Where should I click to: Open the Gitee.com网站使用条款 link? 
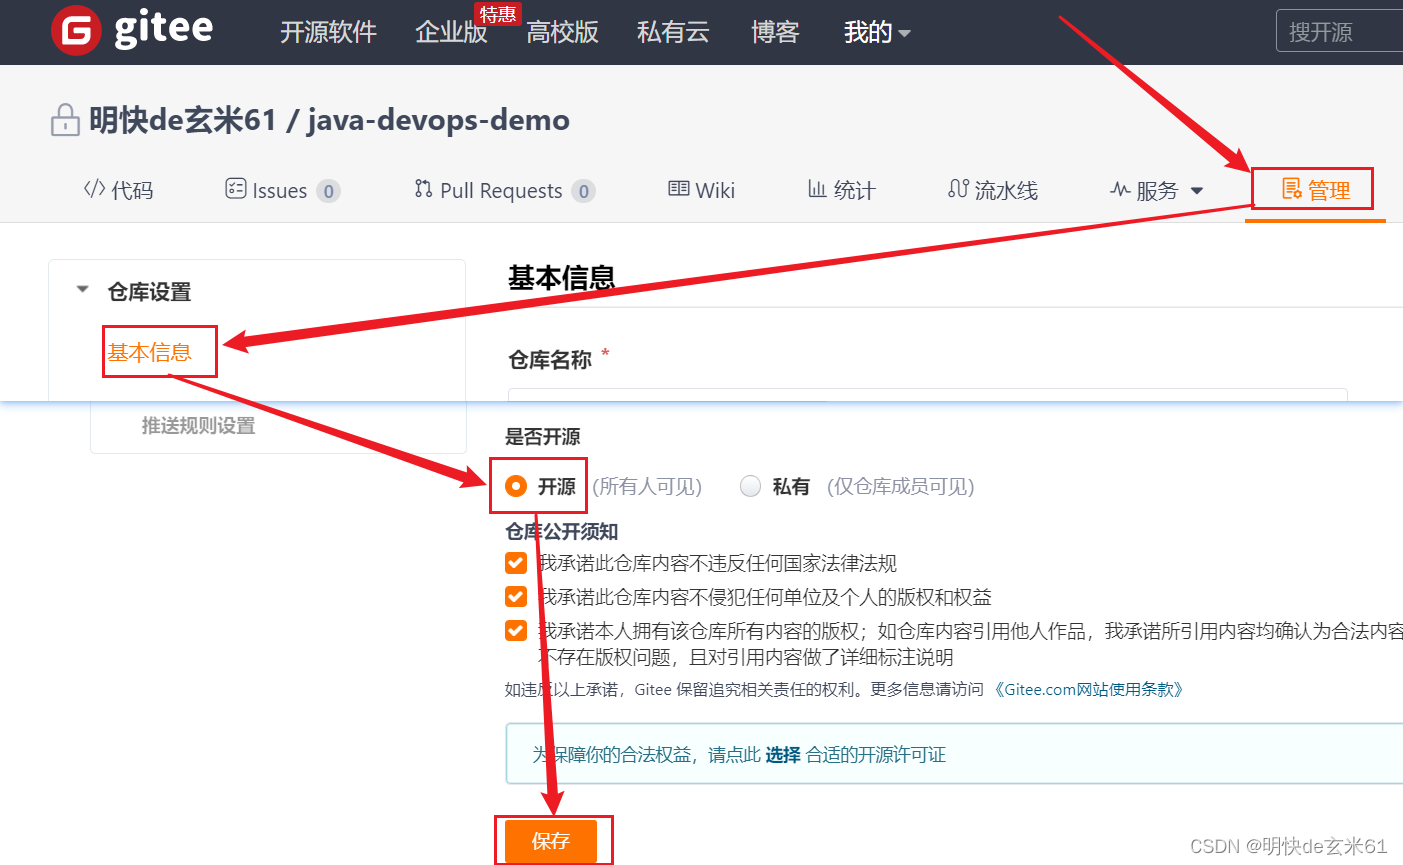[x=1089, y=690]
